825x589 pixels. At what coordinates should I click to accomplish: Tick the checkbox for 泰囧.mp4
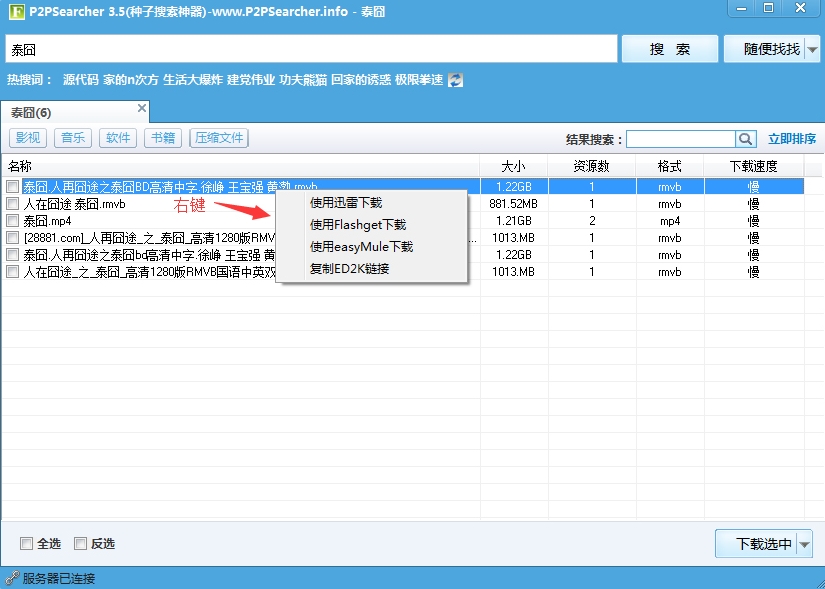pyautogui.click(x=12, y=221)
